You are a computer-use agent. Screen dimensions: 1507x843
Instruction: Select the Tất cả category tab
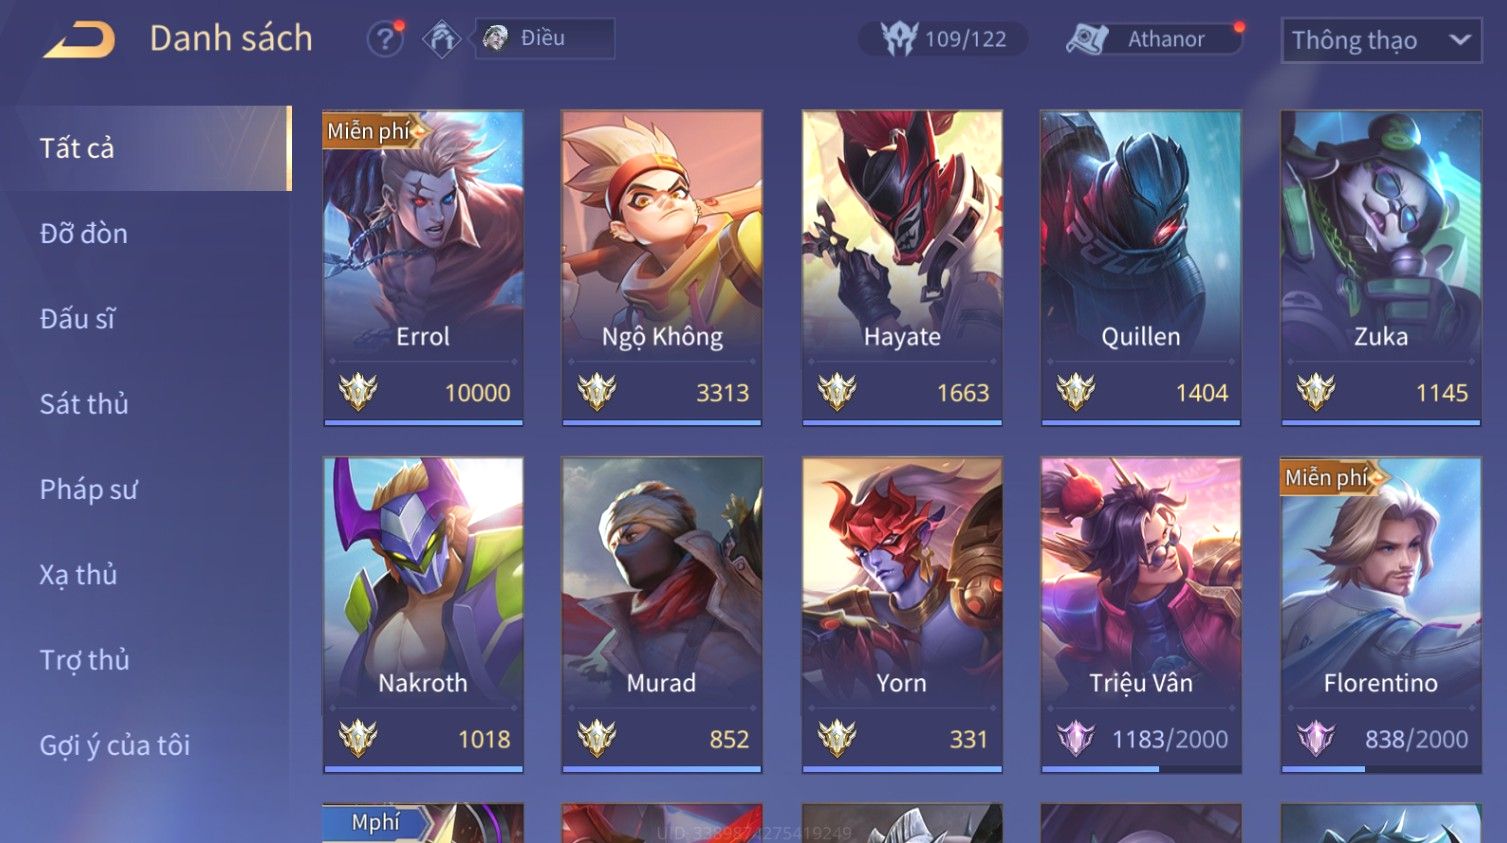tap(146, 148)
